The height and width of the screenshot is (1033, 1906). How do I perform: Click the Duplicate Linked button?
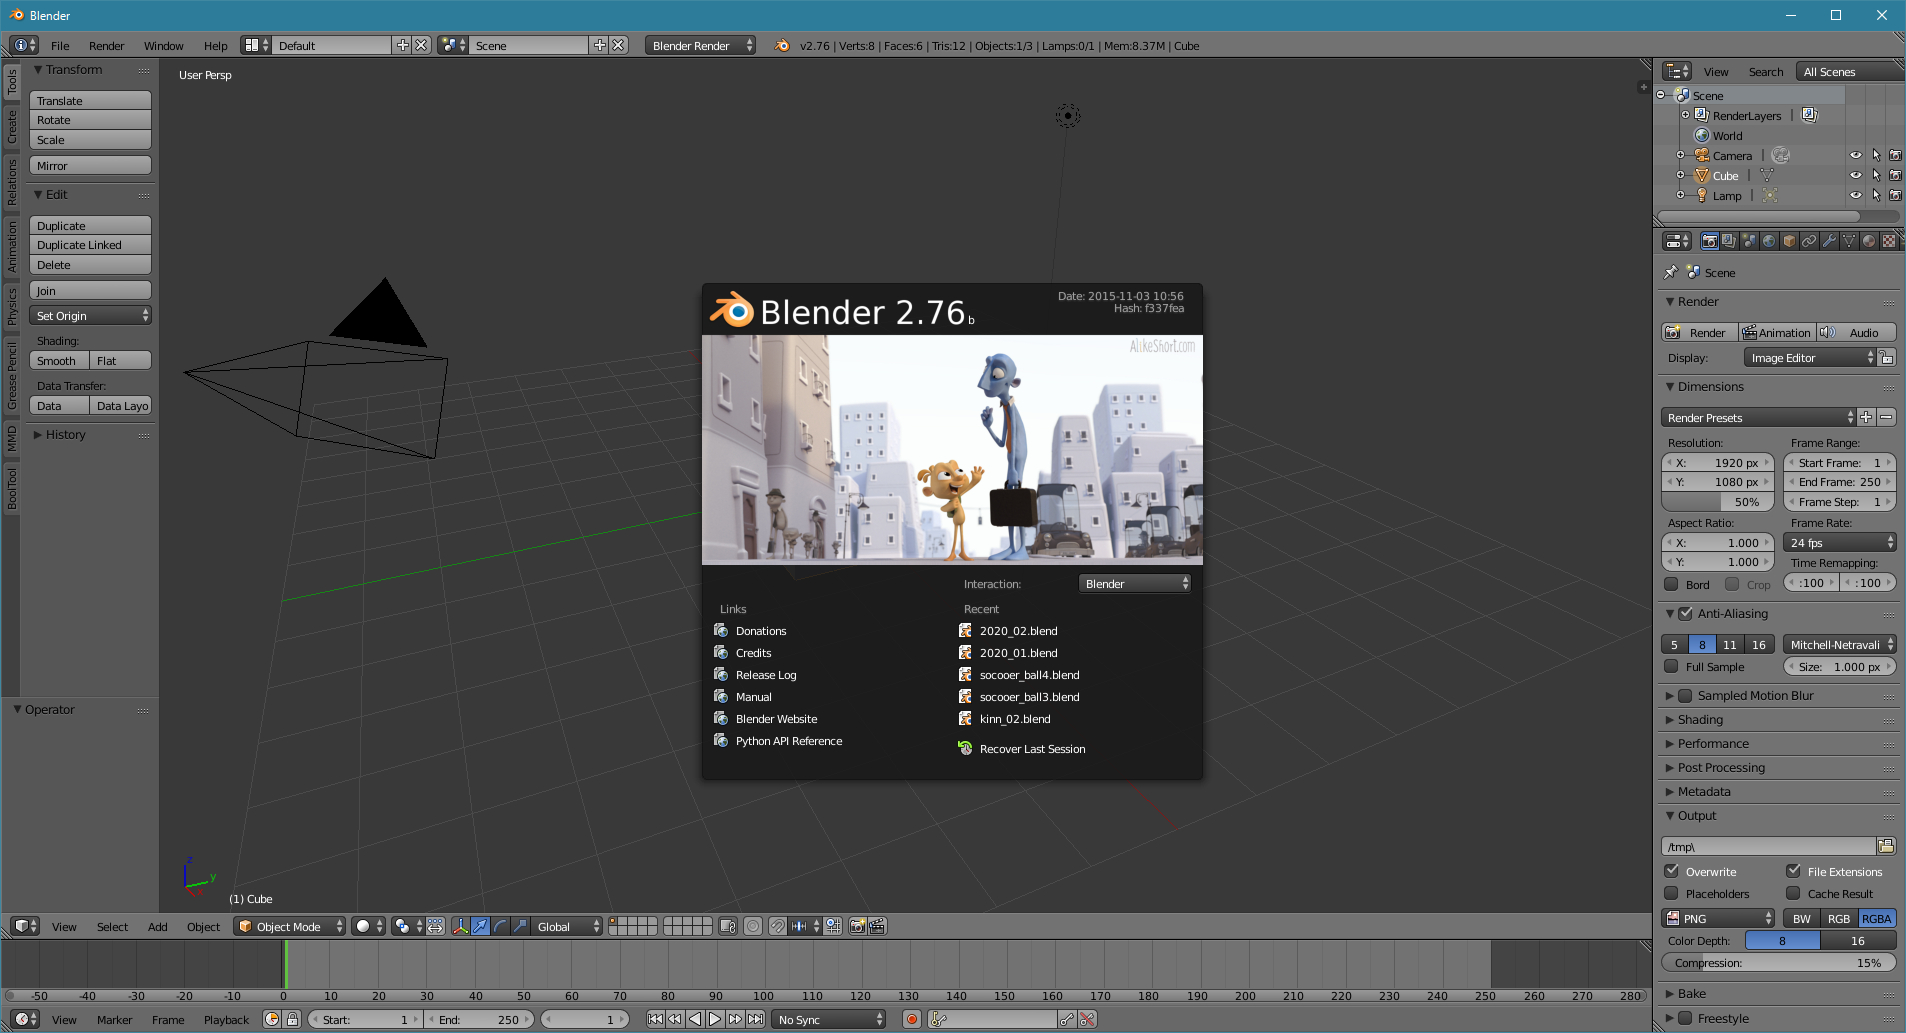point(90,245)
